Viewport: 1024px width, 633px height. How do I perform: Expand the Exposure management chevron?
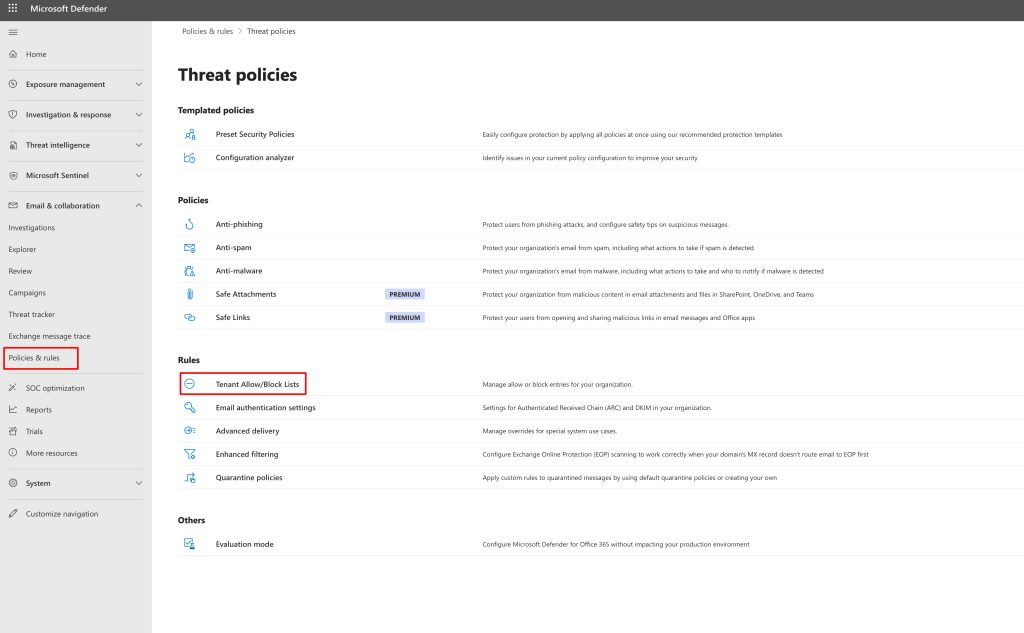tap(138, 84)
